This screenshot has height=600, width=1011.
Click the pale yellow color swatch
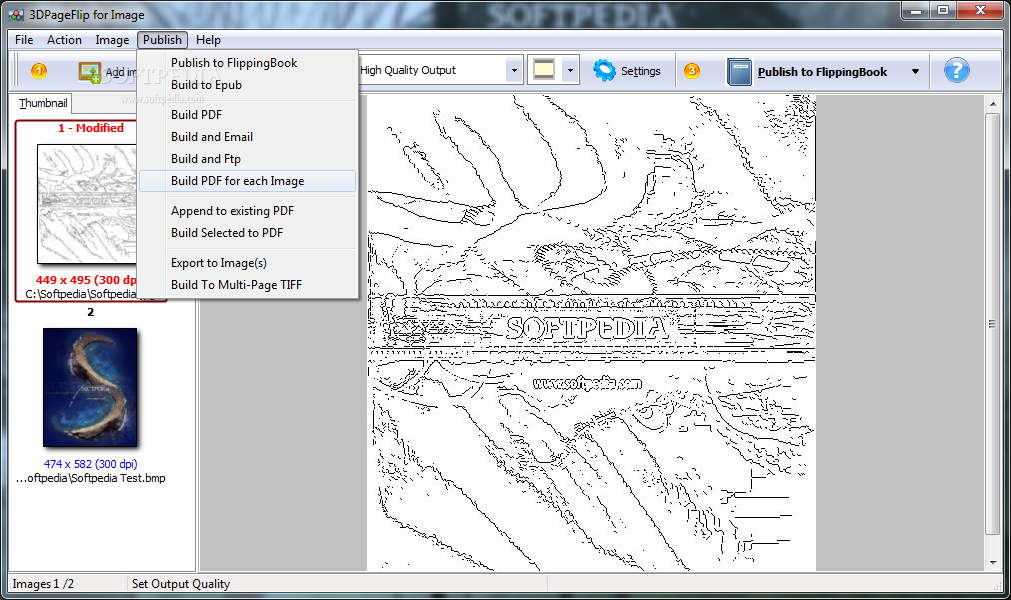[544, 70]
